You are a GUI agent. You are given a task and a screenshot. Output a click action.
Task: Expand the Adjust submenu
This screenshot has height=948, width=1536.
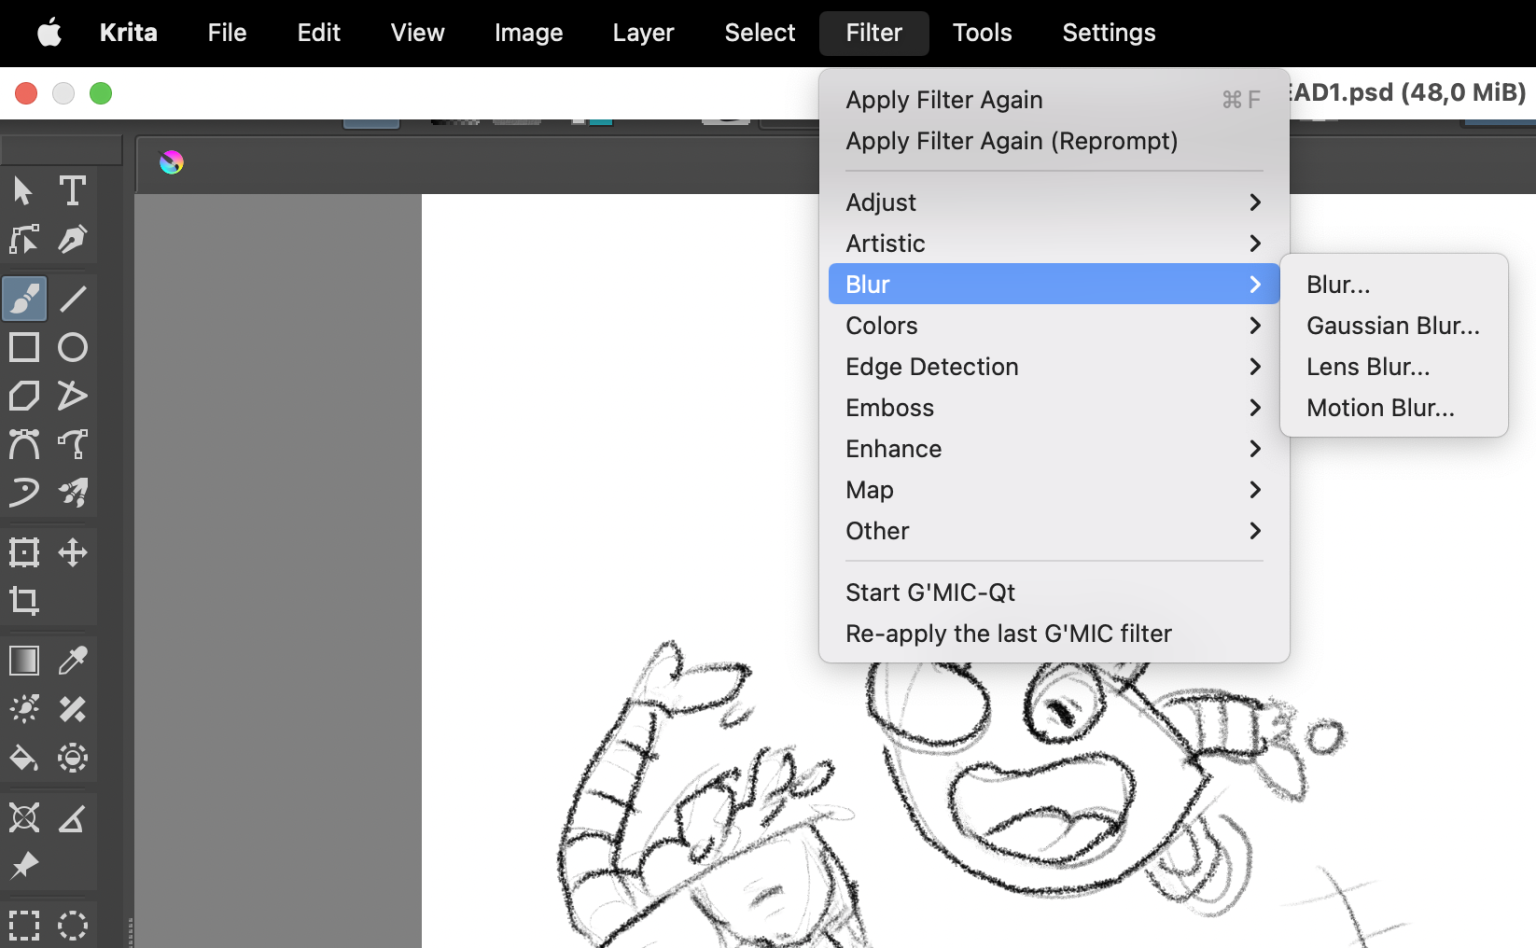click(1050, 202)
